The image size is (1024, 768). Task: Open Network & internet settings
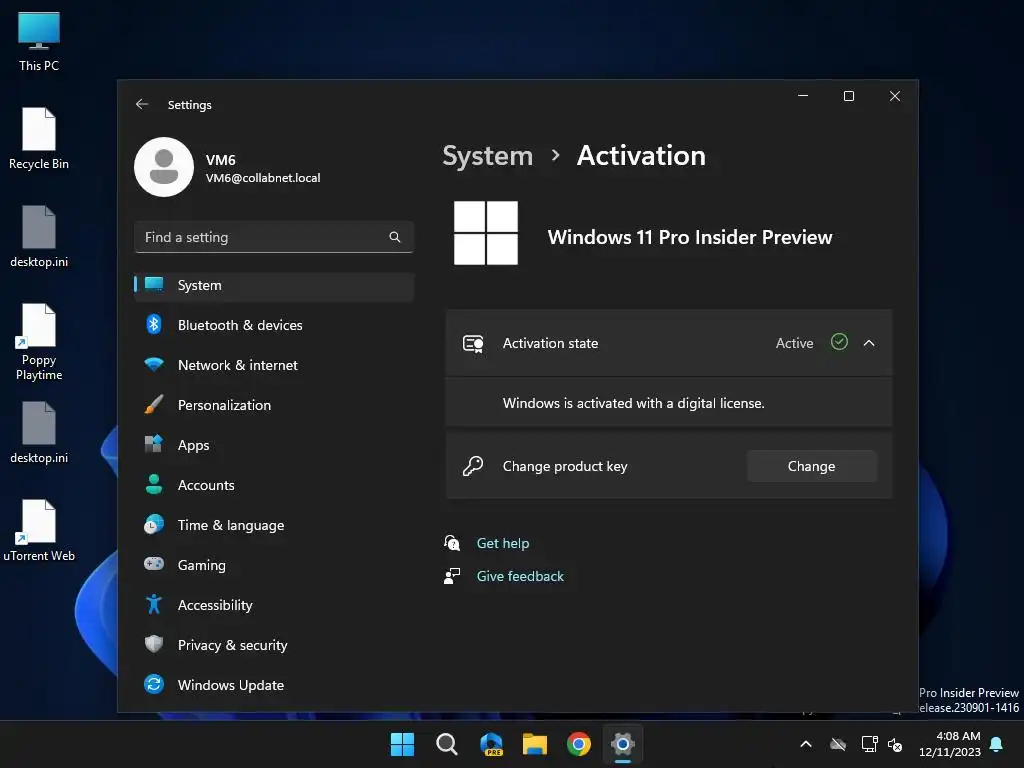(274, 365)
